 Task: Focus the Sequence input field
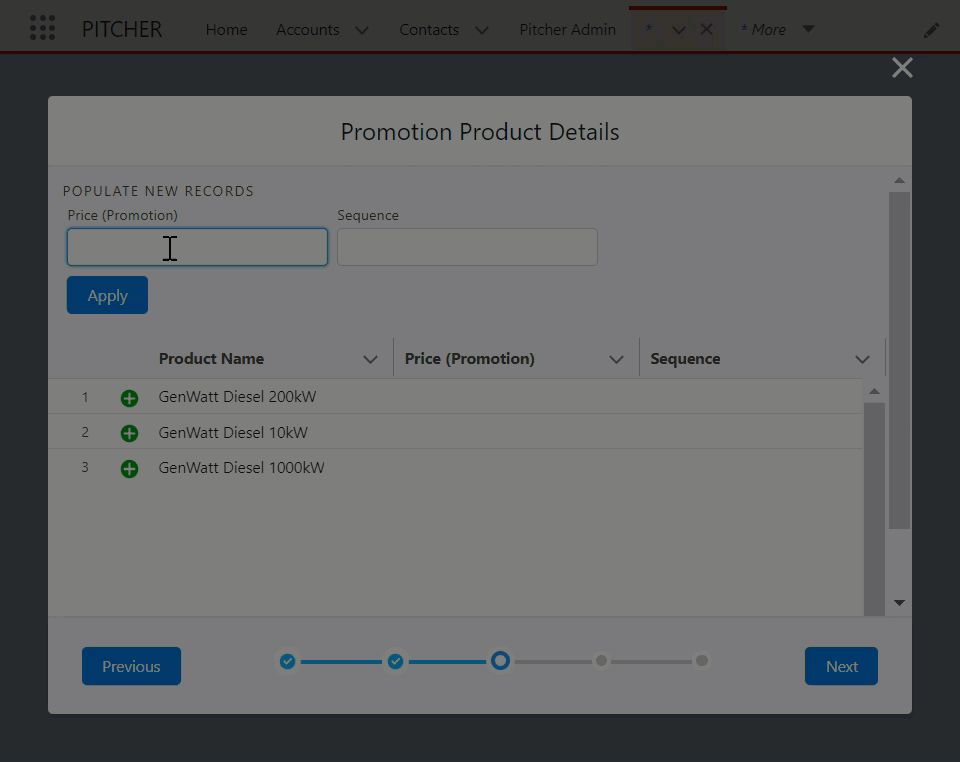click(467, 247)
